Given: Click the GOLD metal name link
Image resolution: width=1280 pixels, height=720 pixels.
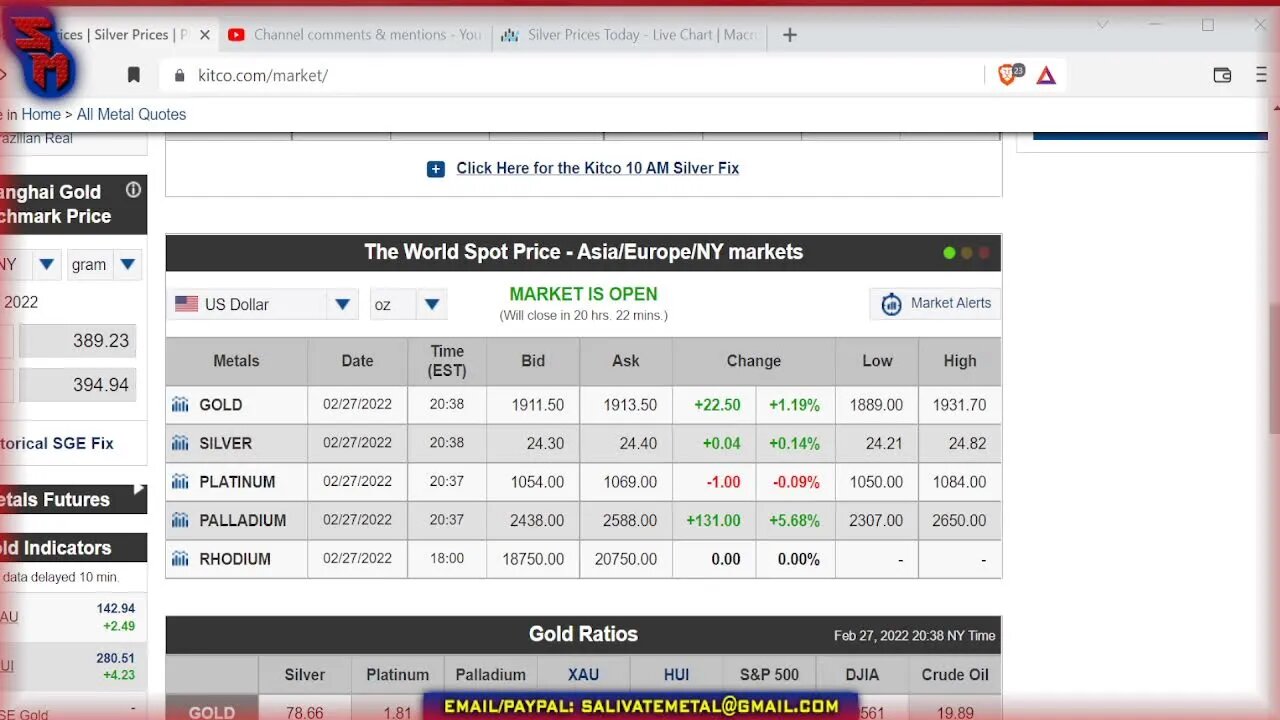Looking at the screenshot, I should pyautogui.click(x=221, y=405).
